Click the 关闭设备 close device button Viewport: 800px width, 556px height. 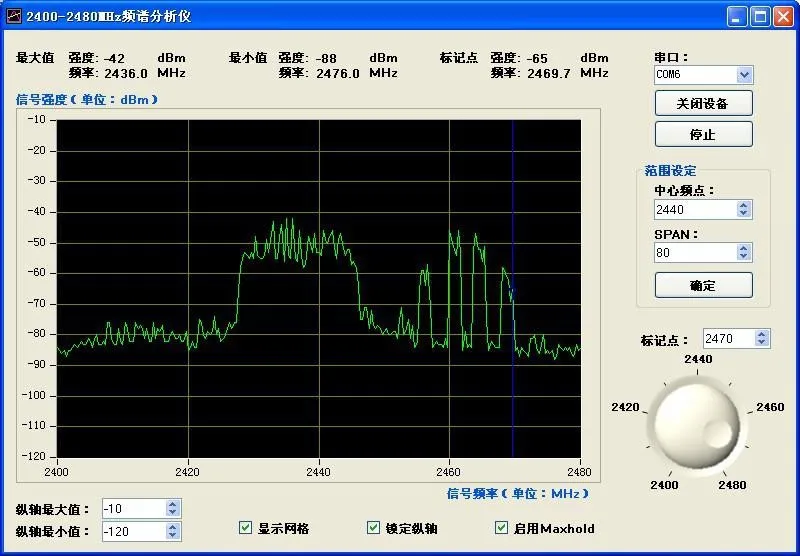[x=704, y=104]
